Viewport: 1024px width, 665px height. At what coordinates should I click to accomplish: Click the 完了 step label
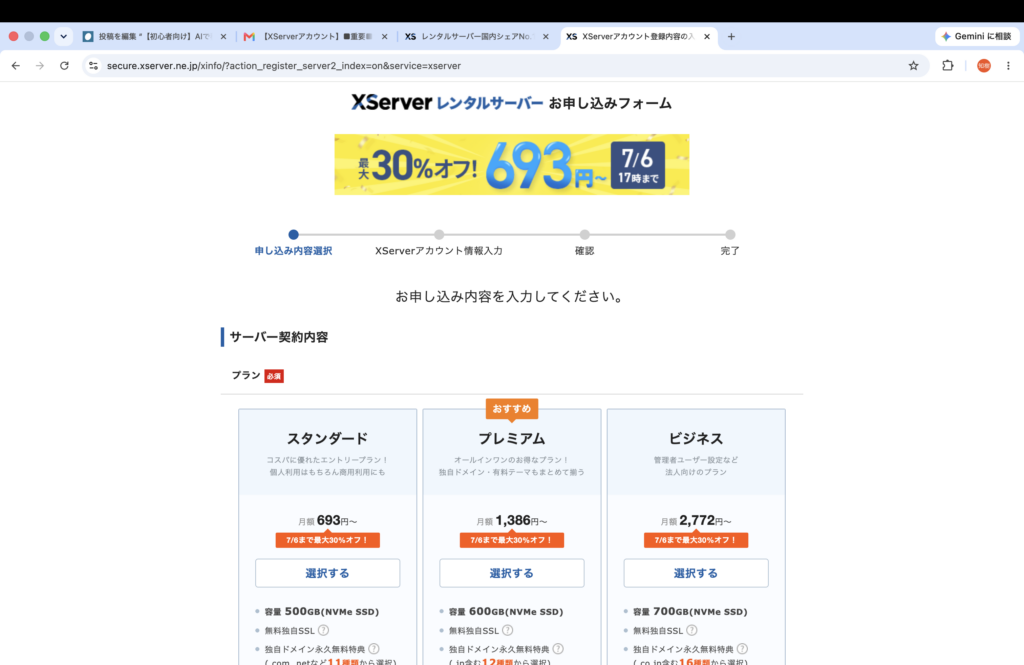click(730, 251)
